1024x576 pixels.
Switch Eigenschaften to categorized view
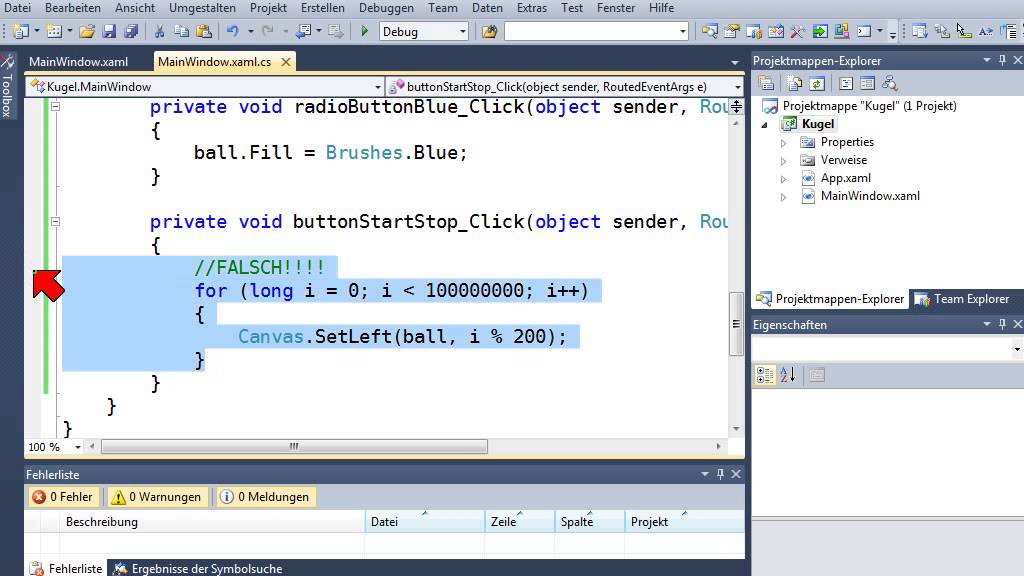click(765, 375)
